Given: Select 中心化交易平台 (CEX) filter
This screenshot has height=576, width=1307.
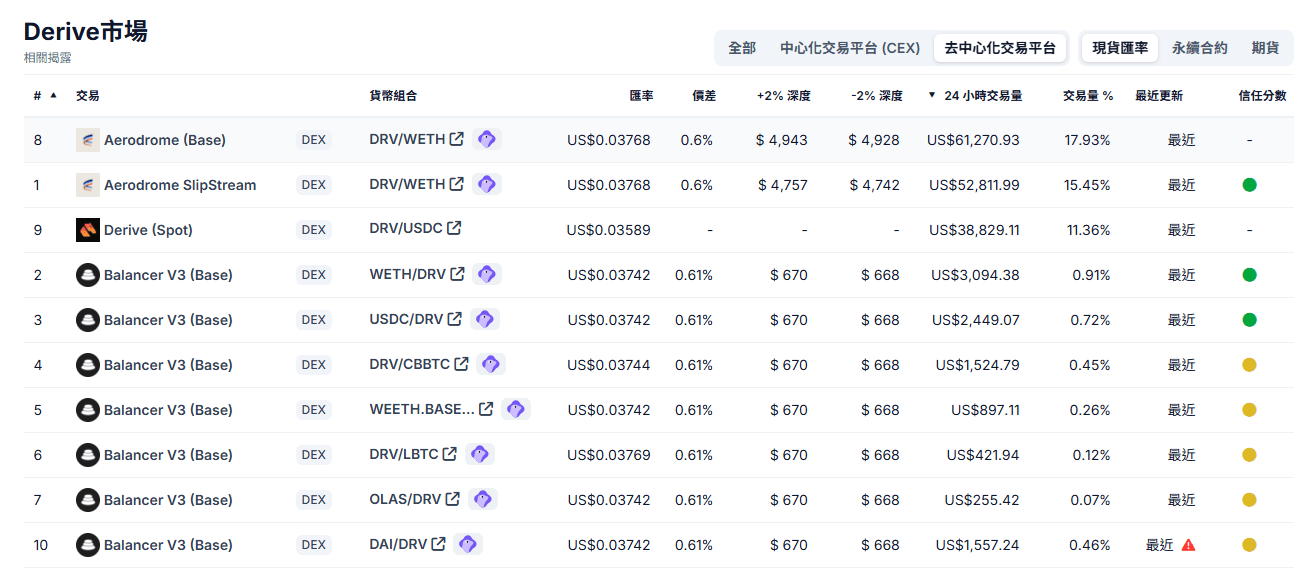Looking at the screenshot, I should tap(849, 48).
